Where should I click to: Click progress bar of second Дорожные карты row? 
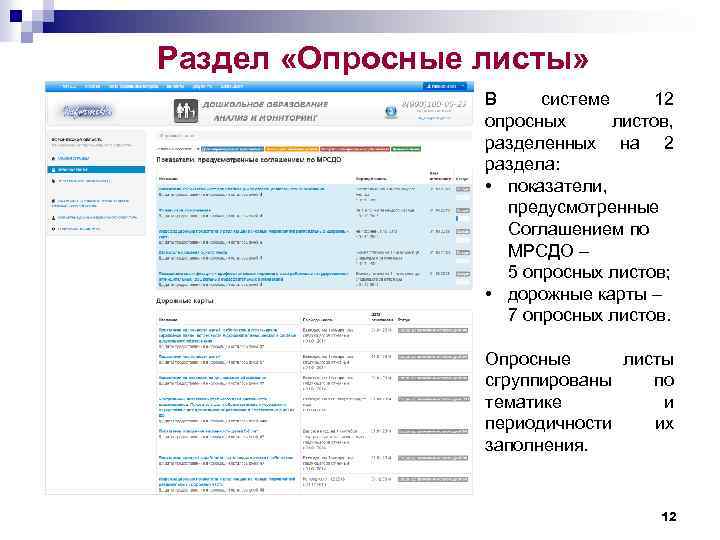(433, 357)
